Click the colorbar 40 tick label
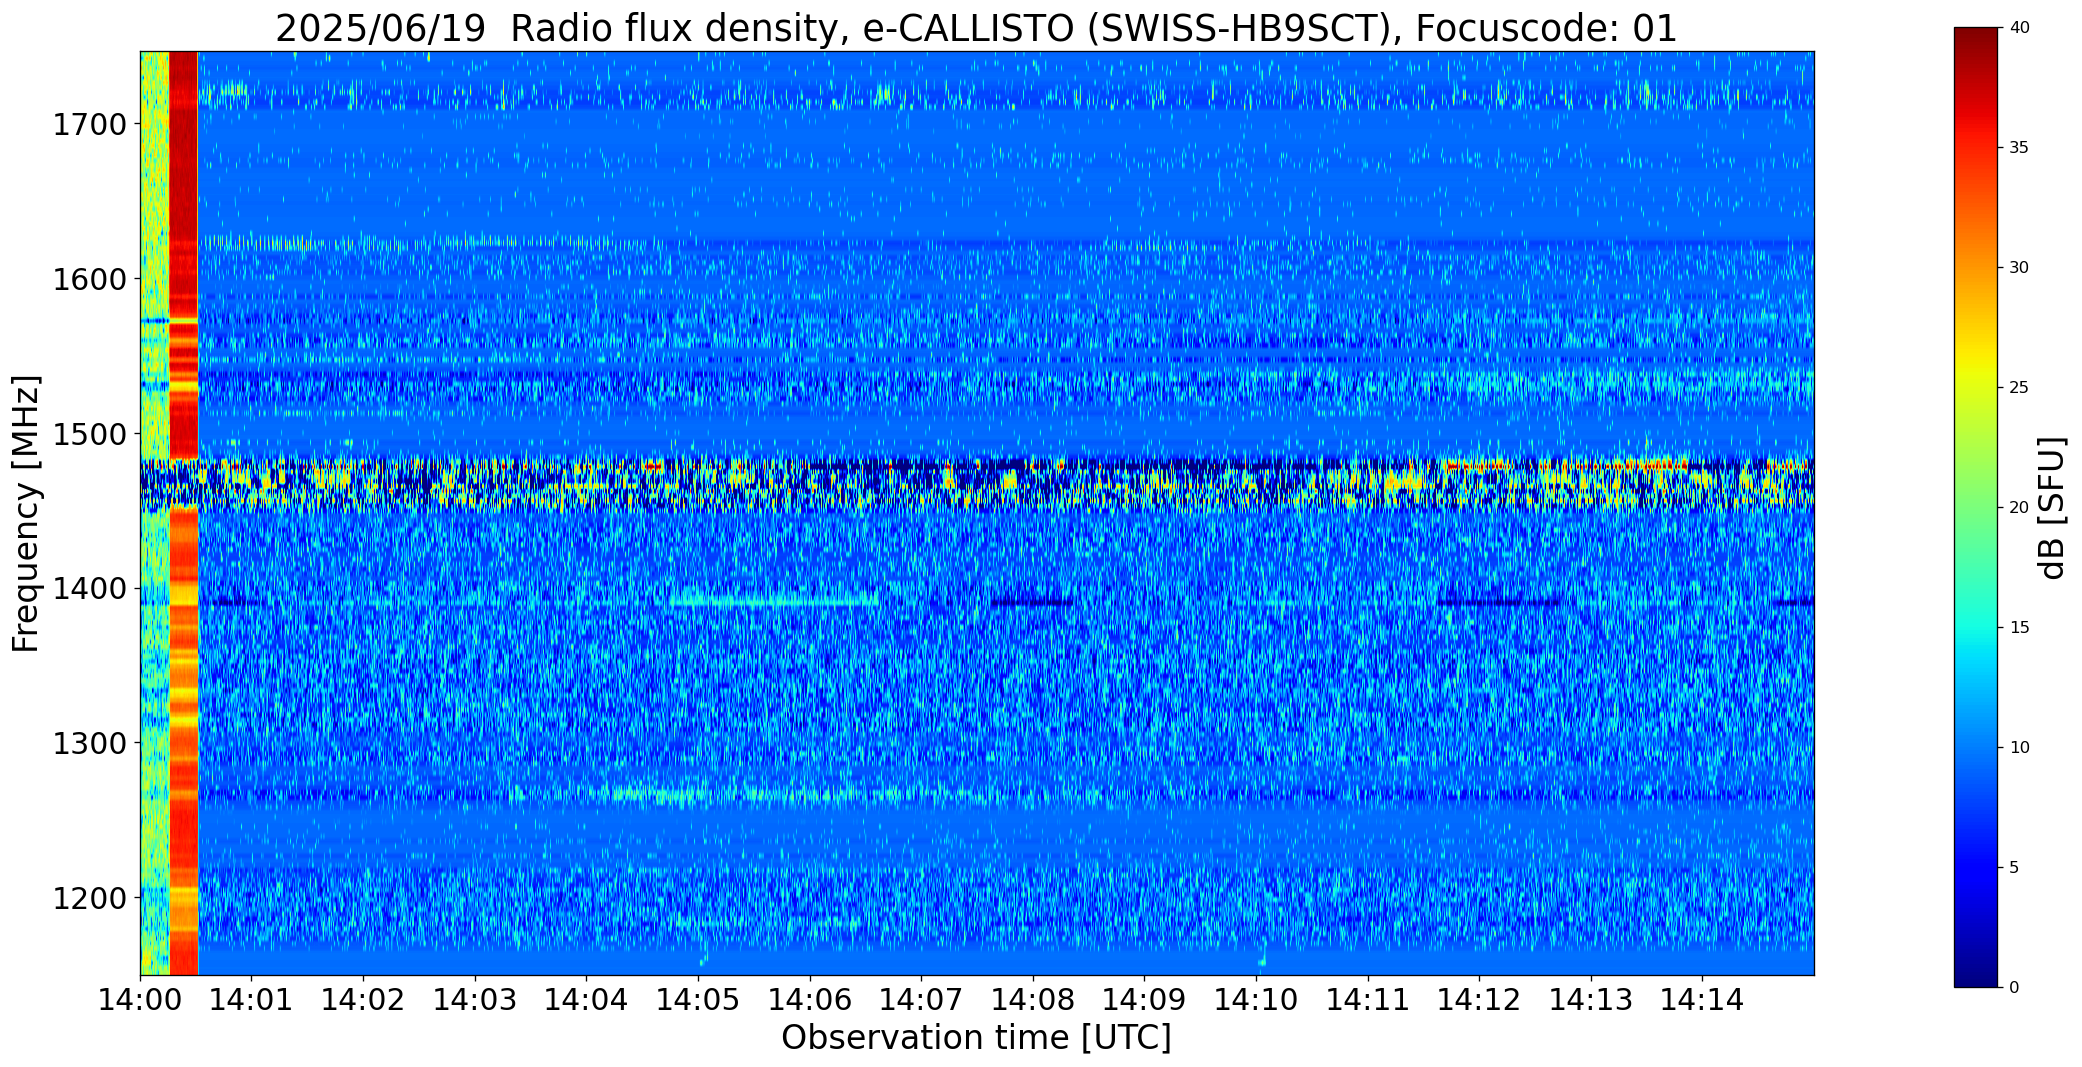Image resolution: width=2082 pixels, height=1067 pixels. tap(2019, 28)
